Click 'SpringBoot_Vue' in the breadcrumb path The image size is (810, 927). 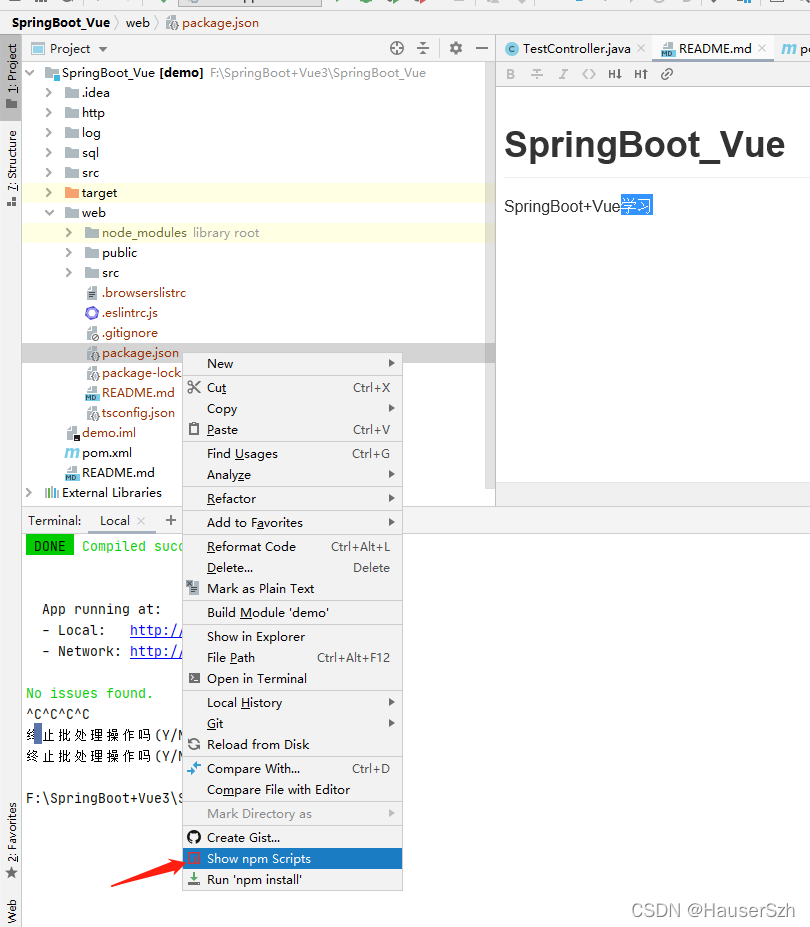pyautogui.click(x=61, y=22)
